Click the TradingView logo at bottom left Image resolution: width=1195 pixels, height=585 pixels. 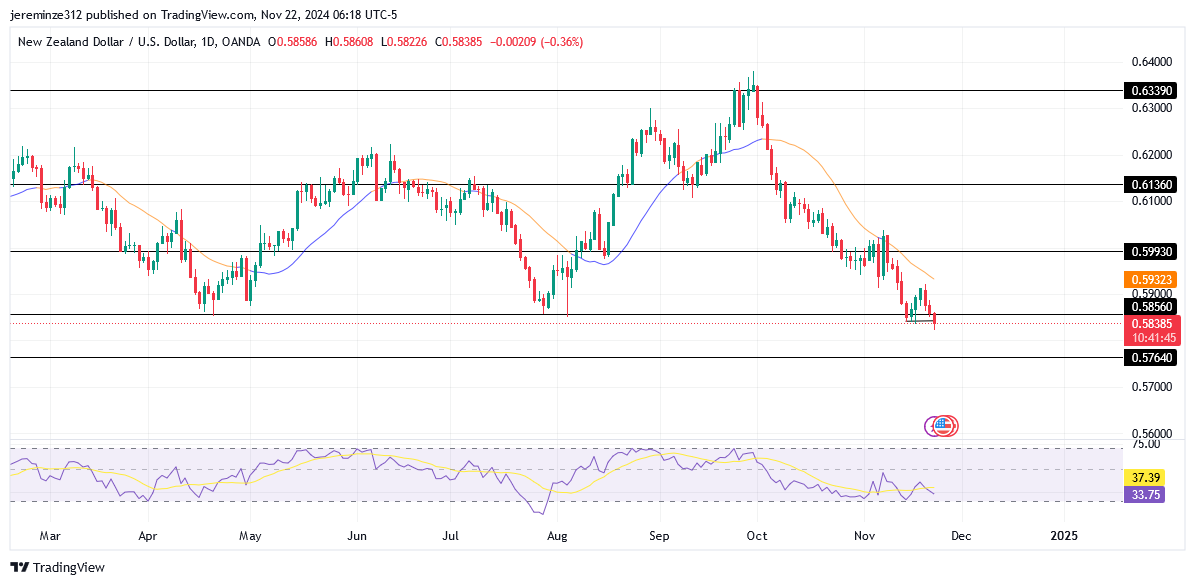coord(57,567)
